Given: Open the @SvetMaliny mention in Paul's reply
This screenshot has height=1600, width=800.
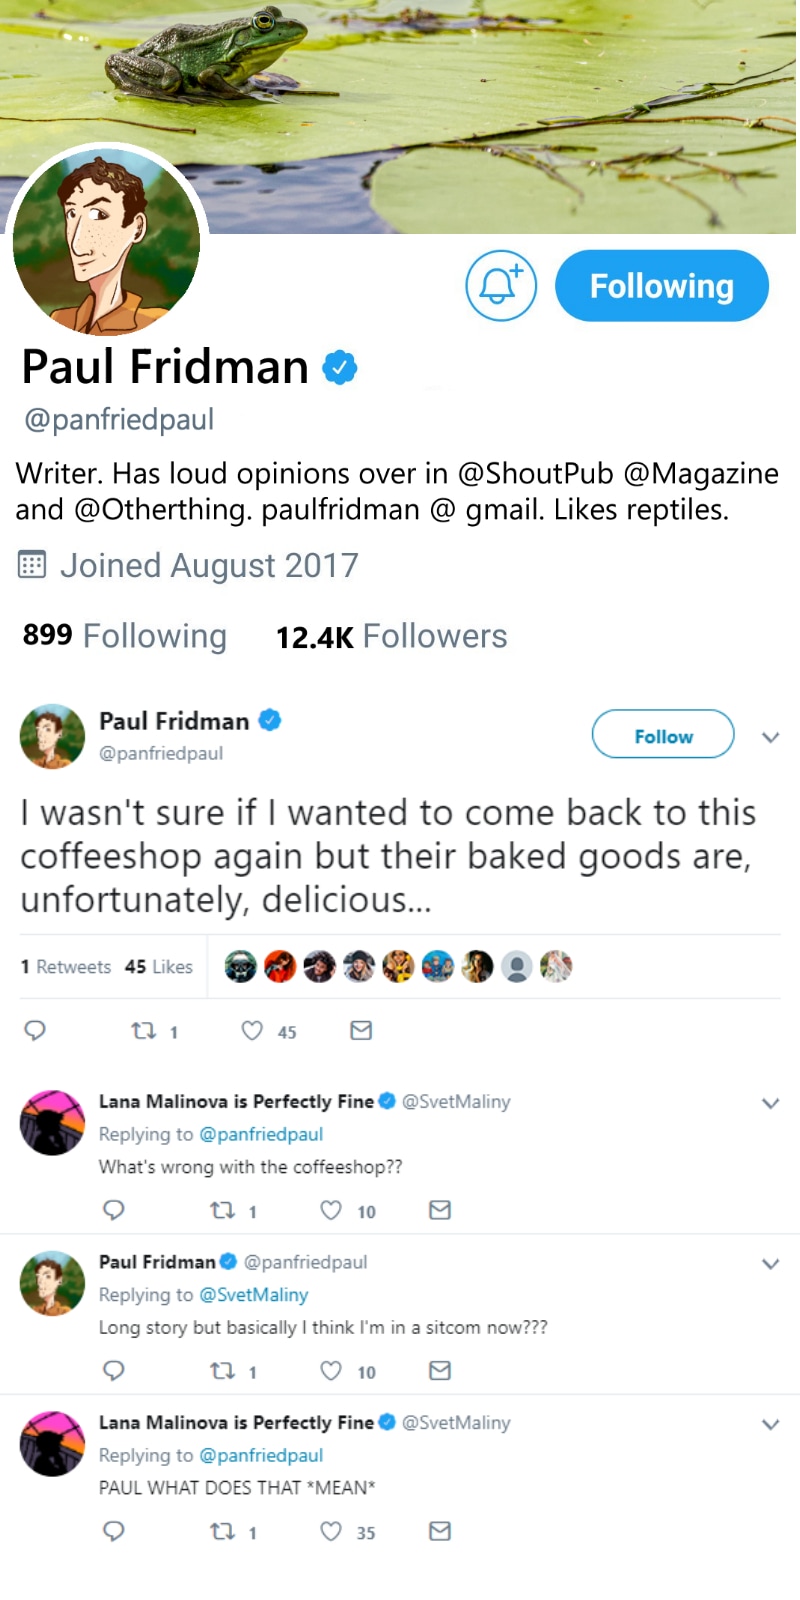Looking at the screenshot, I should 254,1294.
